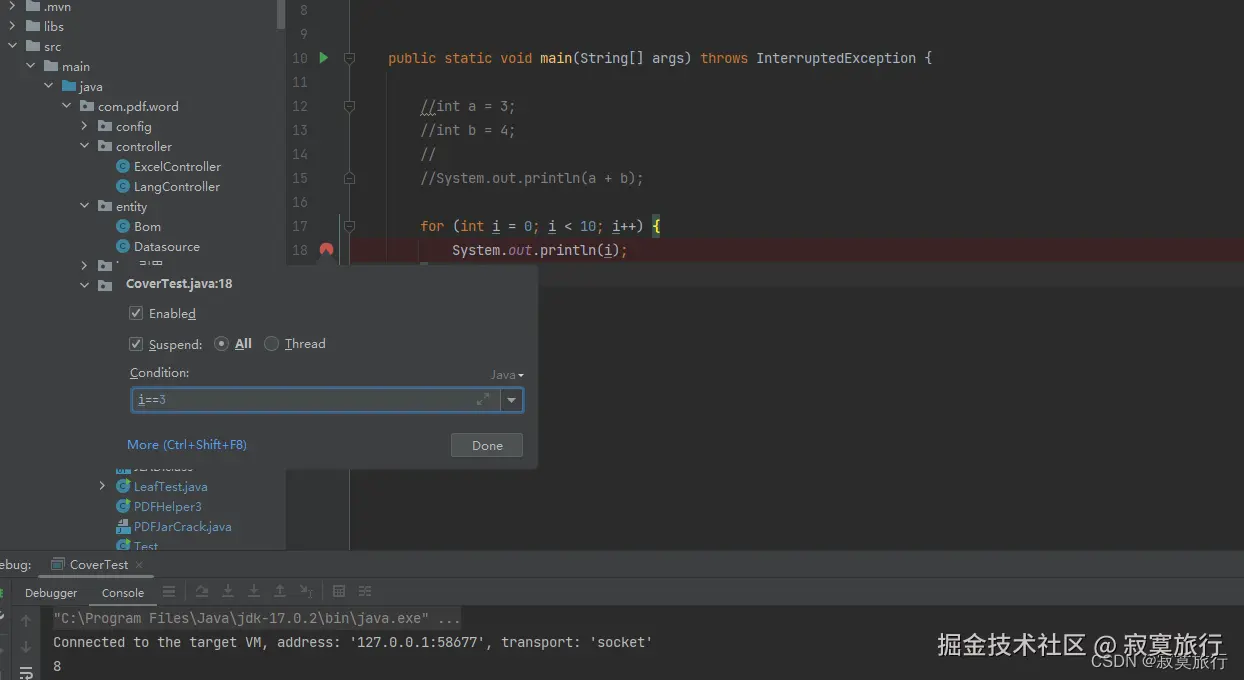1244x680 pixels.
Task: Click the project tree vertical scrollbar
Action: pyautogui.click(x=281, y=15)
